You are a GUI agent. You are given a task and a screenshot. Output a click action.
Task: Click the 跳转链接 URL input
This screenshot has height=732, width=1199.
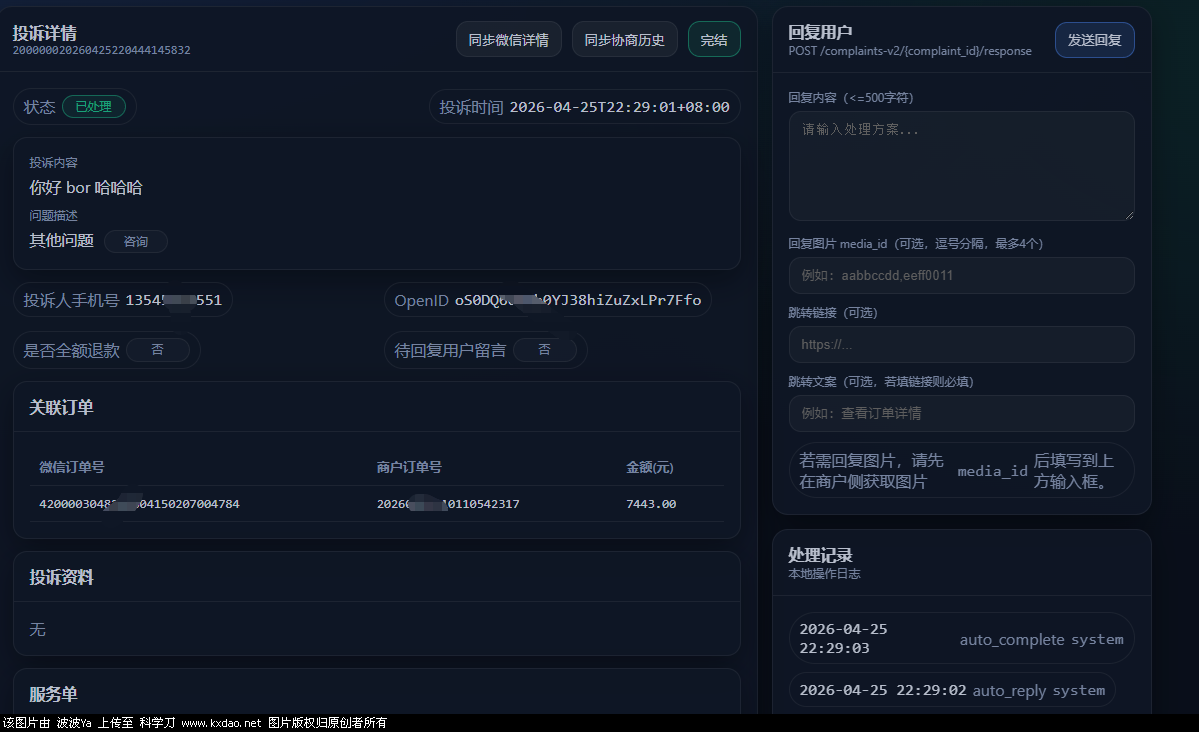tap(961, 344)
